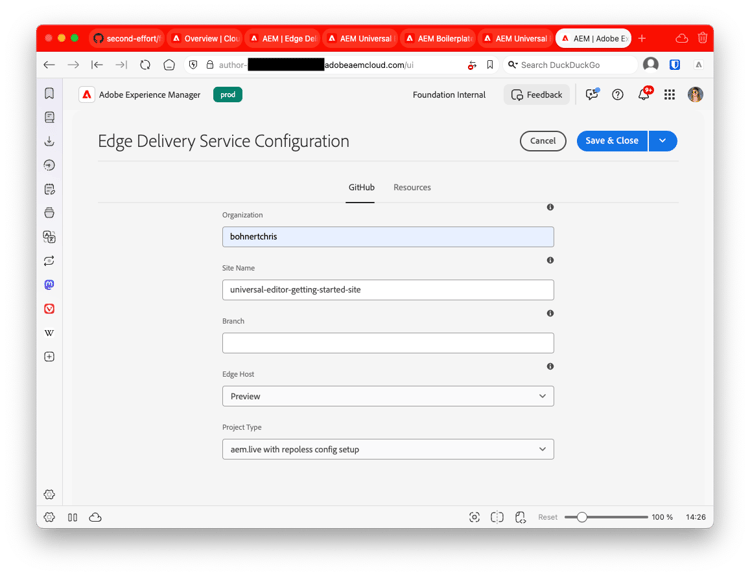This screenshot has height=576, width=750.
Task: Bookmark this page from address bar
Action: pyautogui.click(x=490, y=65)
